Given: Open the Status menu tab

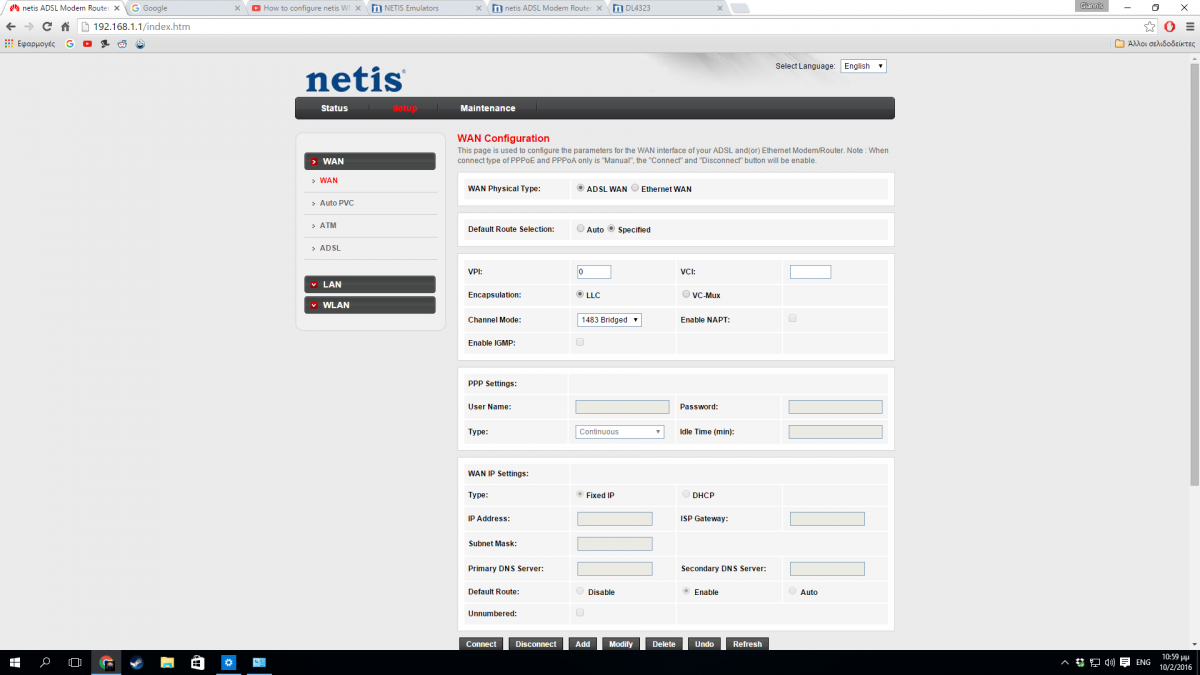Looking at the screenshot, I should coord(334,108).
